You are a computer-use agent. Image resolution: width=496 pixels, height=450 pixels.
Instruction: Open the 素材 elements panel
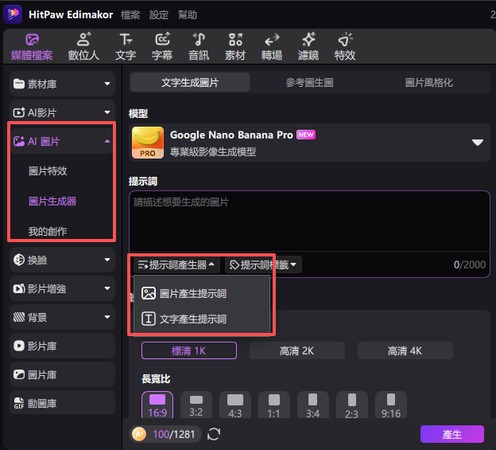point(235,47)
